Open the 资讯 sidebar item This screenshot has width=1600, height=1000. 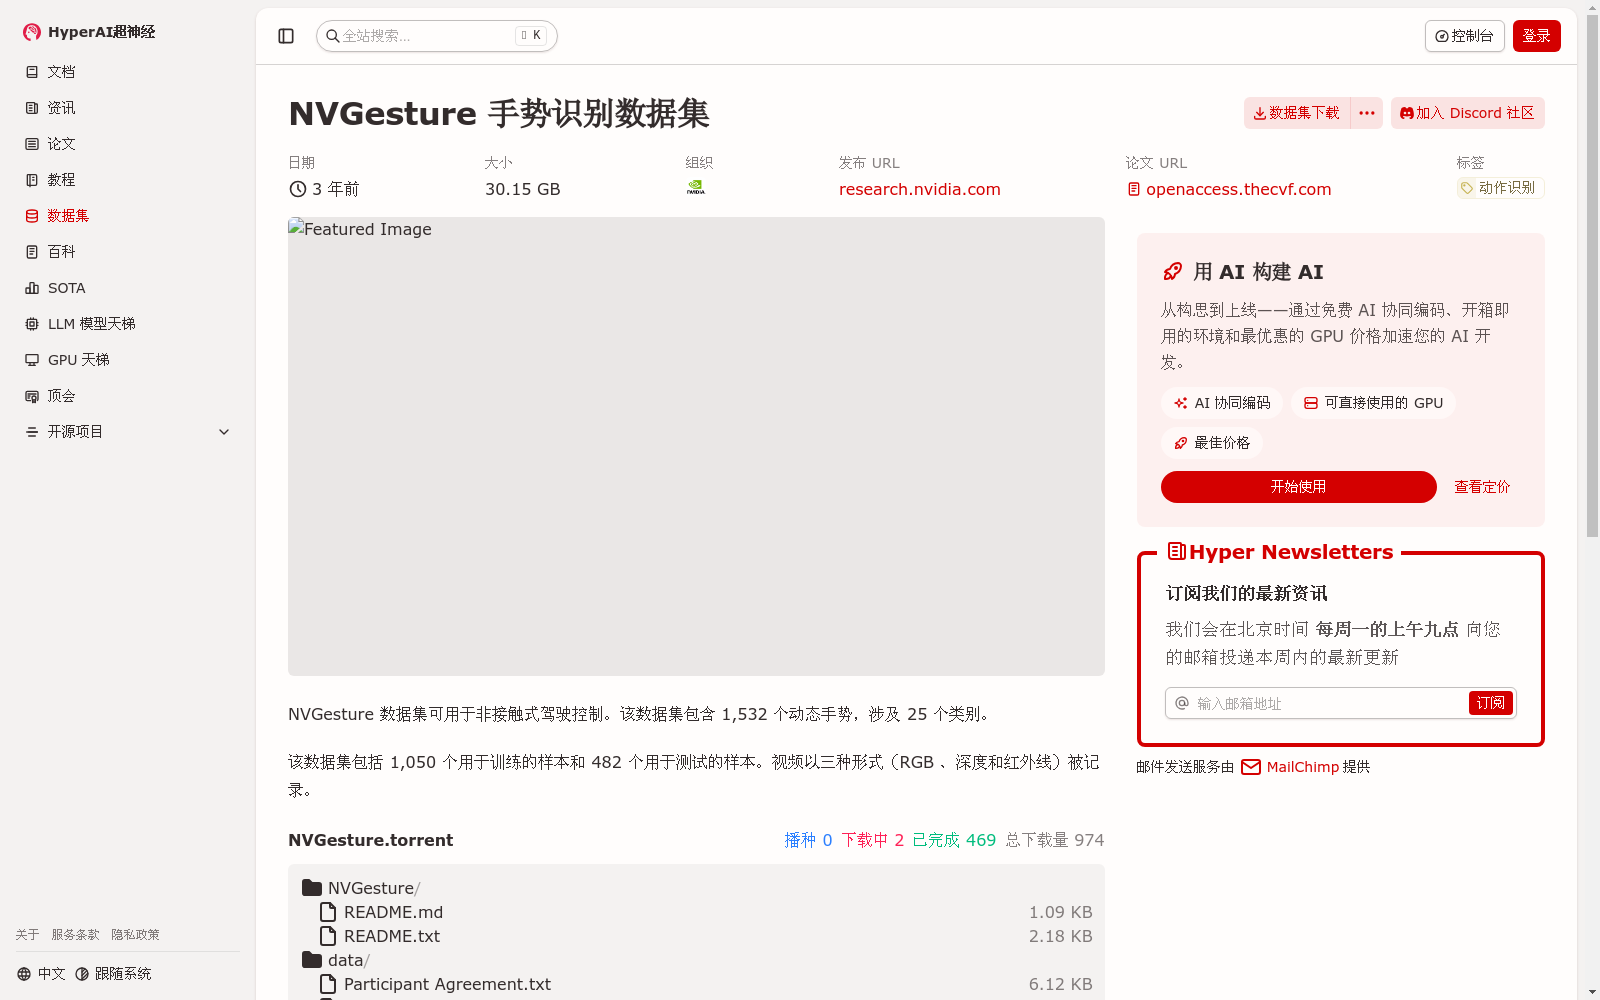tap(128, 108)
